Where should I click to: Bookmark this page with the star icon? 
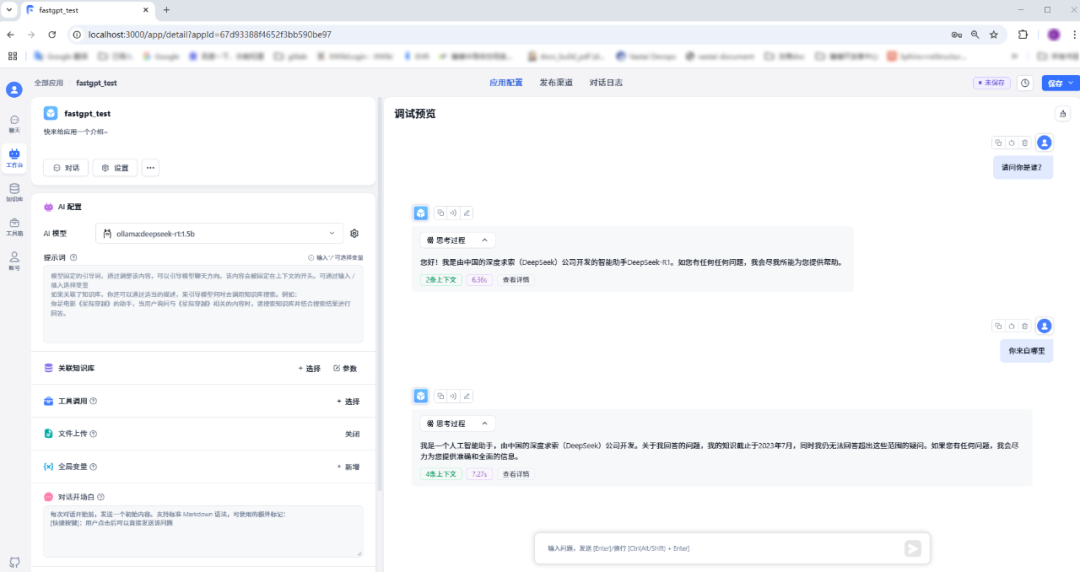click(x=993, y=34)
